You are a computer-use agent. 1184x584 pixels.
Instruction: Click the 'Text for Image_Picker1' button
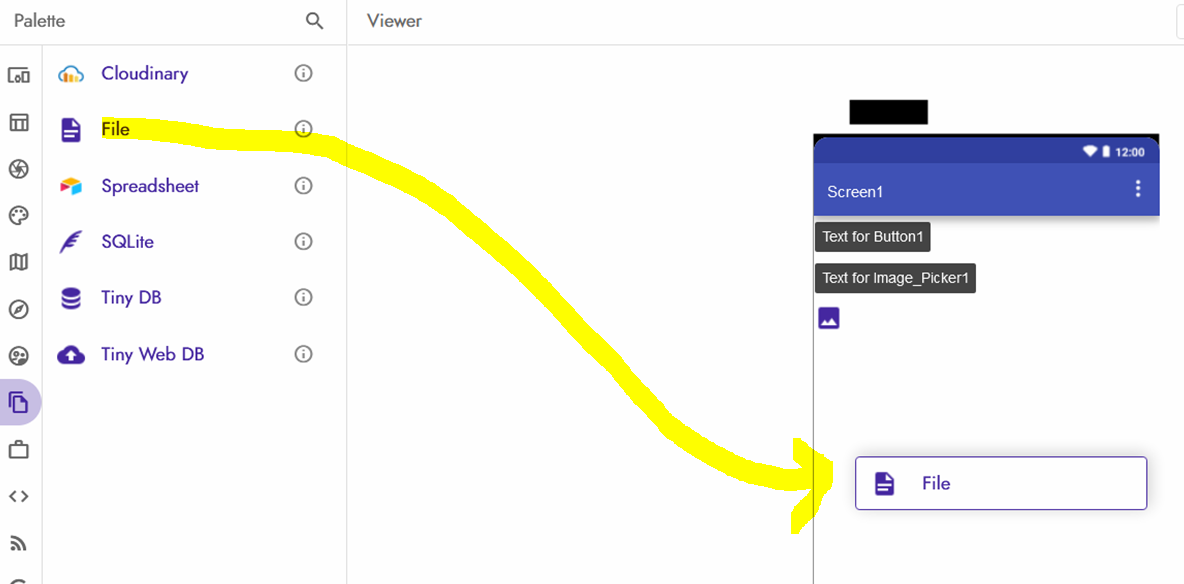point(896,278)
